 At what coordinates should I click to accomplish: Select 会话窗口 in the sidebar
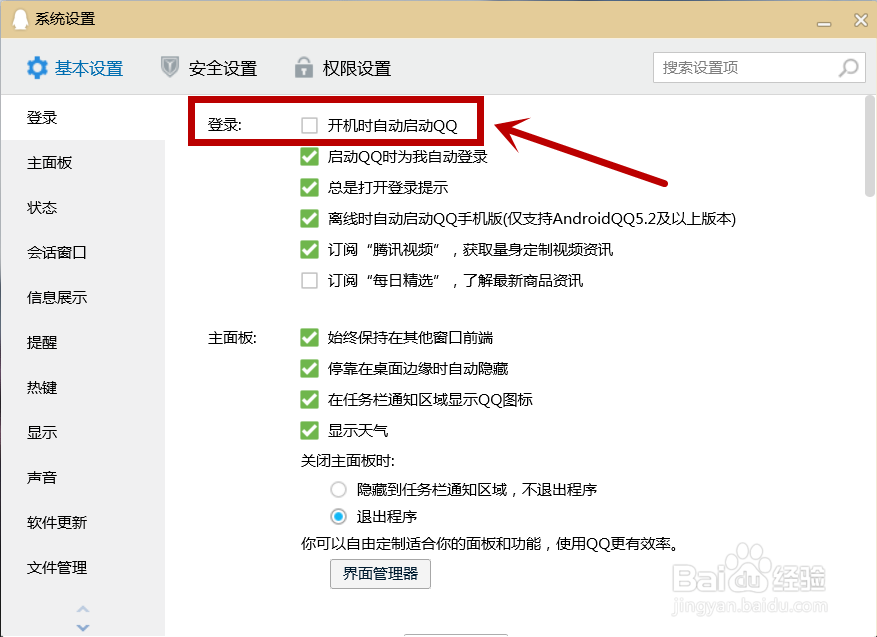83,253
